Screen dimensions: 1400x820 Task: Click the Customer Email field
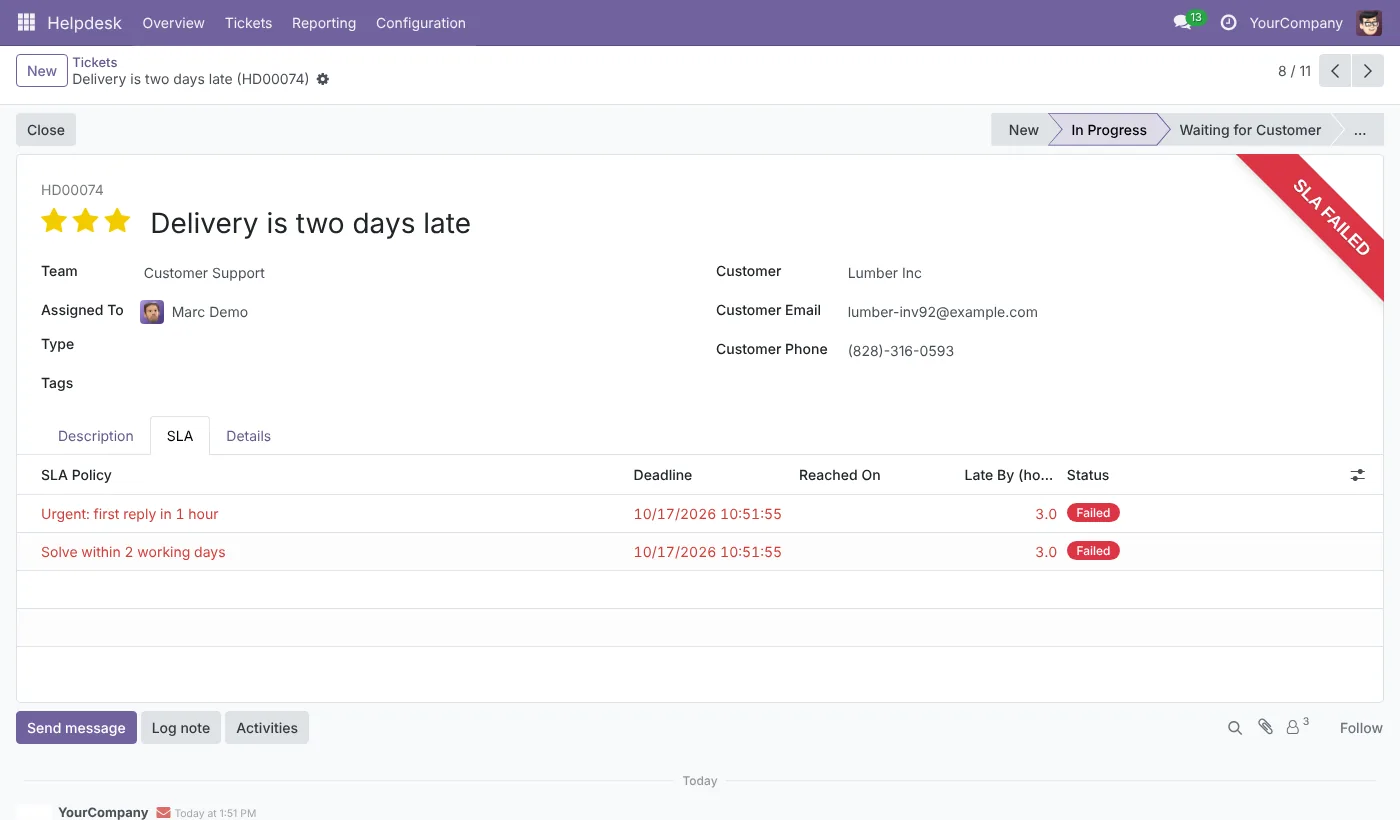pos(1103,312)
